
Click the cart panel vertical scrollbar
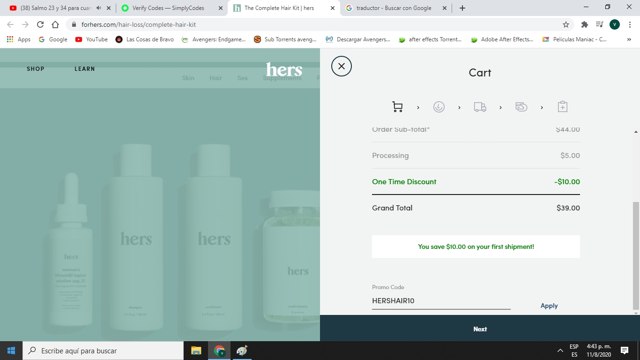(x=636, y=256)
